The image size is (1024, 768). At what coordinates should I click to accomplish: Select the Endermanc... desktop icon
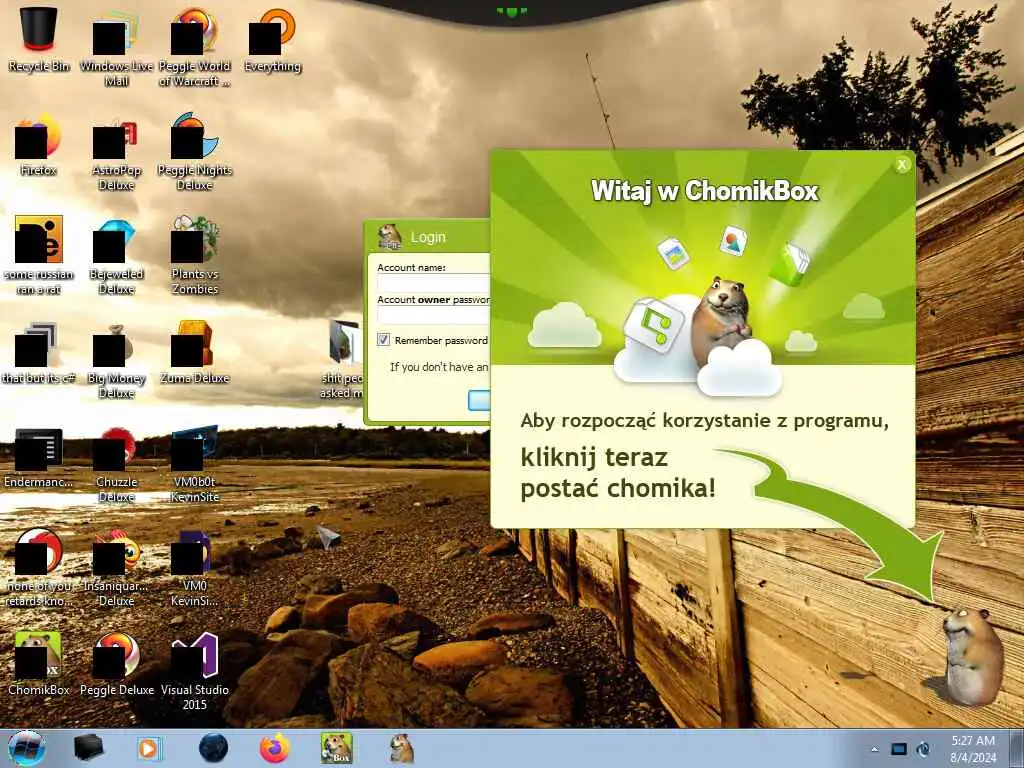pyautogui.click(x=39, y=457)
